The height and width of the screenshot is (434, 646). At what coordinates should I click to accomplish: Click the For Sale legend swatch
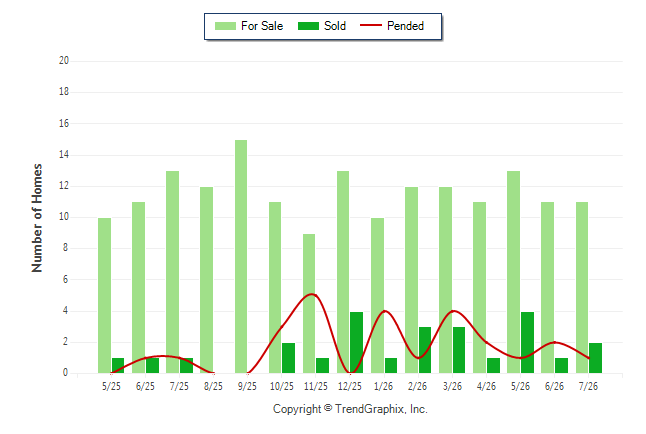coord(225,26)
